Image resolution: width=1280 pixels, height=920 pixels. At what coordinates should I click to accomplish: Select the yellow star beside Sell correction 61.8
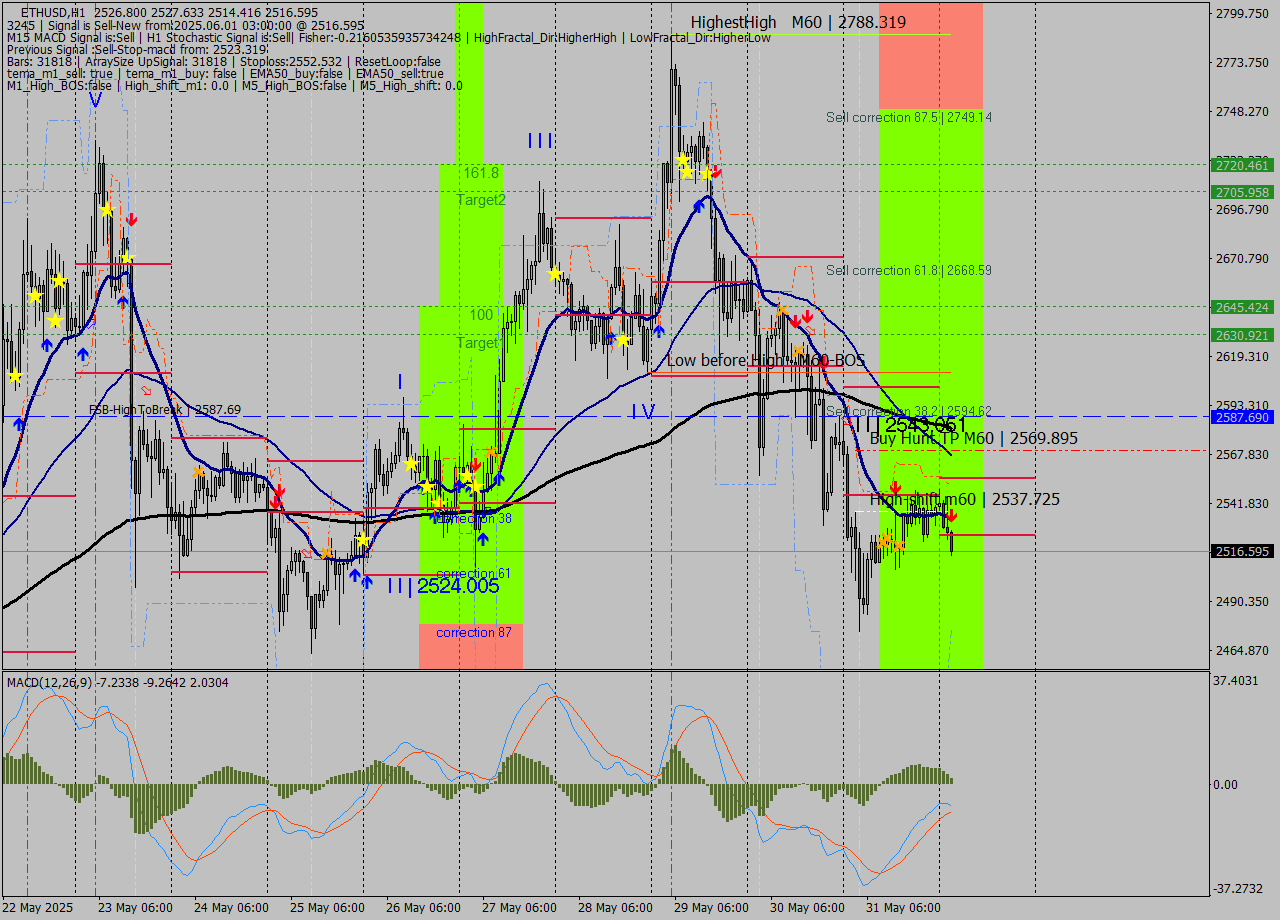pyautogui.click(x=783, y=310)
